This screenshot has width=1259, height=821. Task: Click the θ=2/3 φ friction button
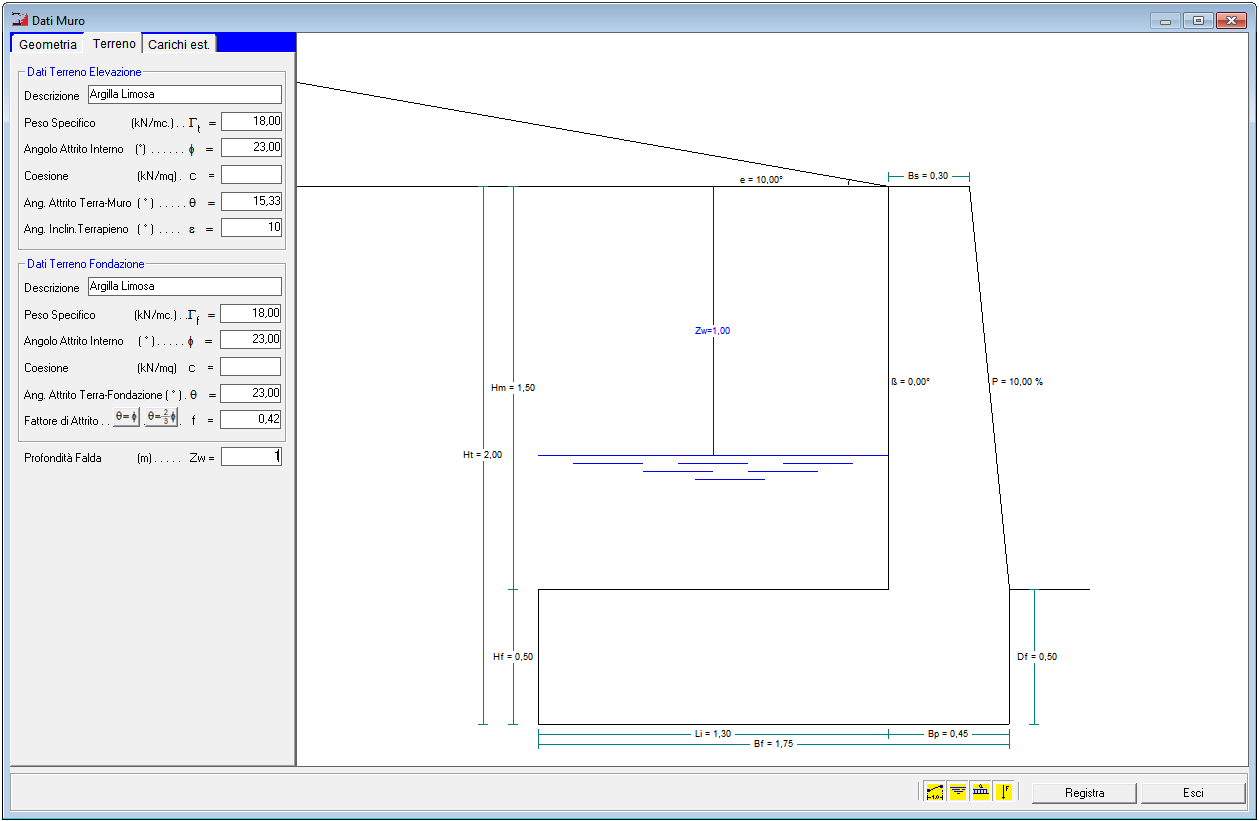(161, 418)
